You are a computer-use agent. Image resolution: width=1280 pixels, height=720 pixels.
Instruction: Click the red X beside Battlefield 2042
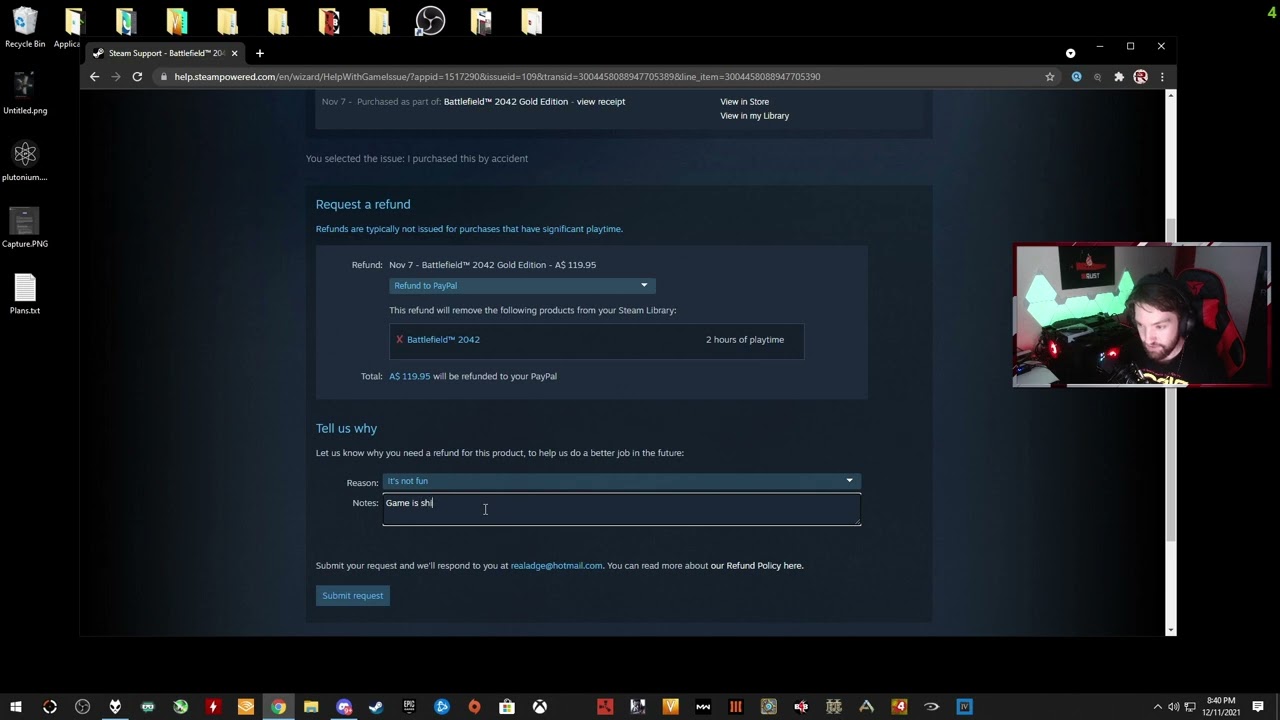tap(399, 340)
